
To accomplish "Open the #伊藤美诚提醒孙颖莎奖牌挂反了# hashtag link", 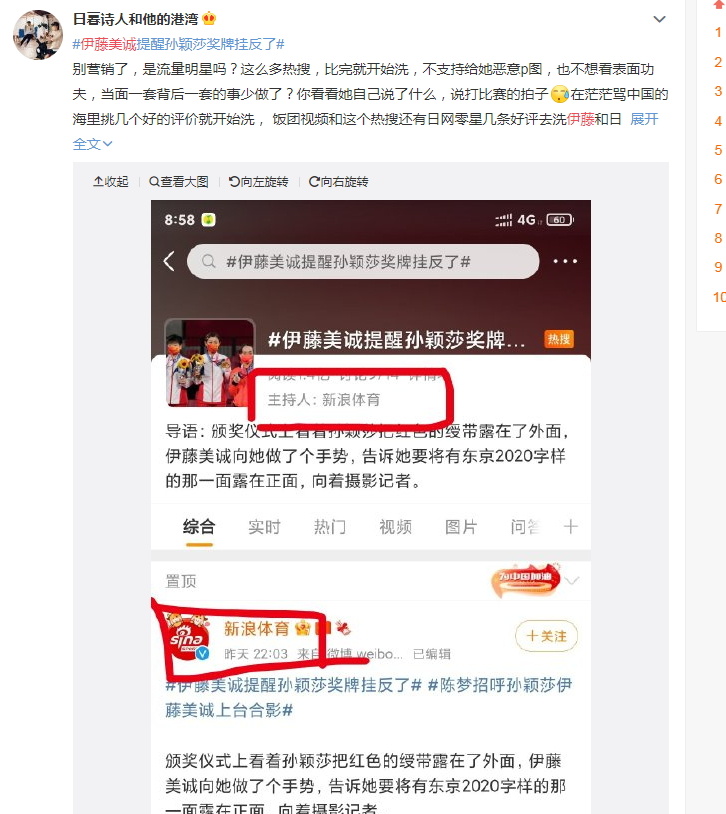I will point(179,44).
